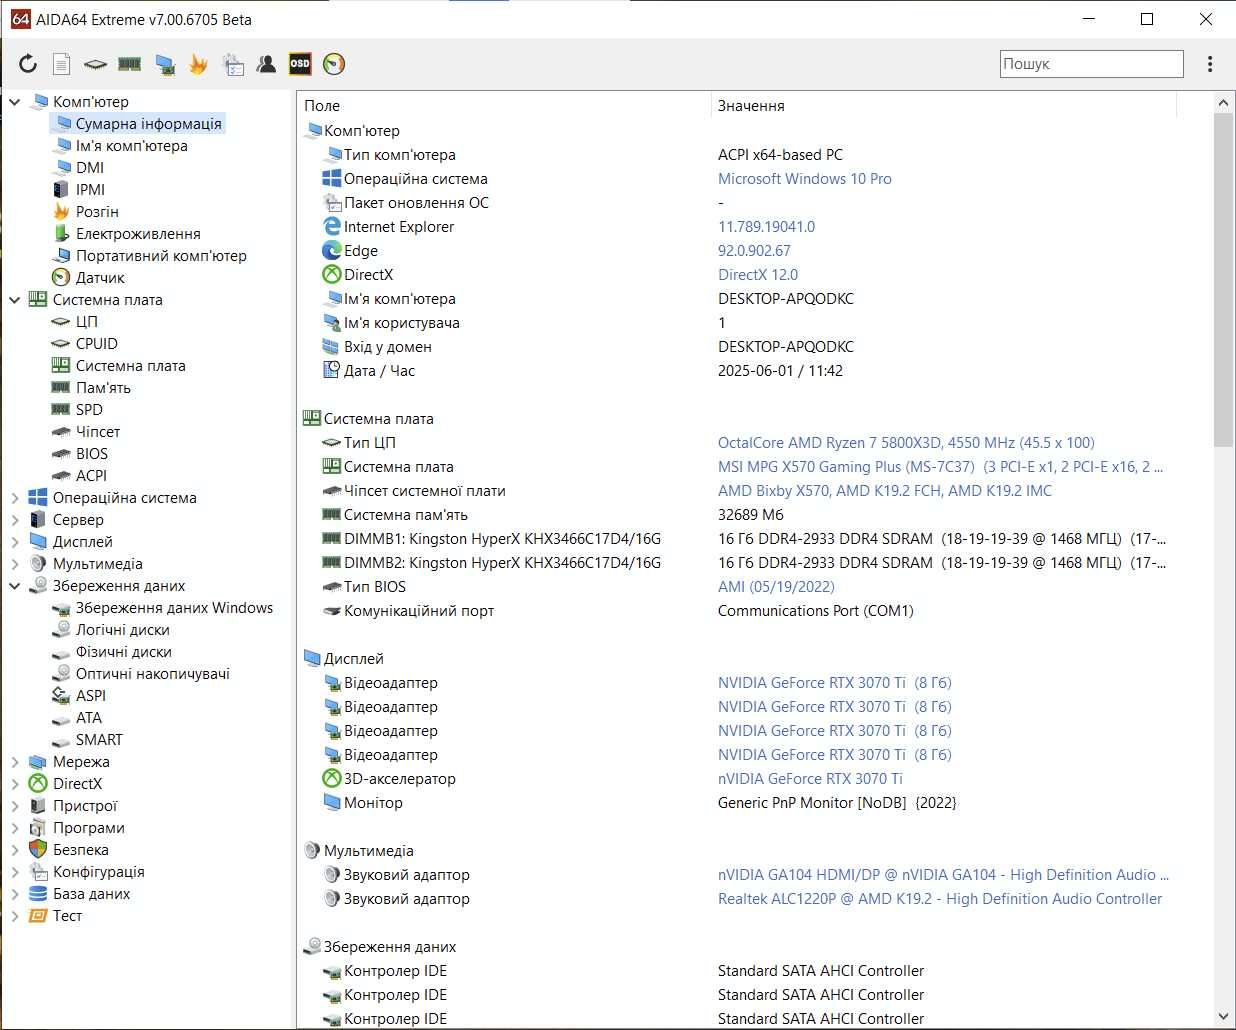The image size is (1236, 1030).
Task: Select the SMART tree item
Action: (x=99, y=739)
